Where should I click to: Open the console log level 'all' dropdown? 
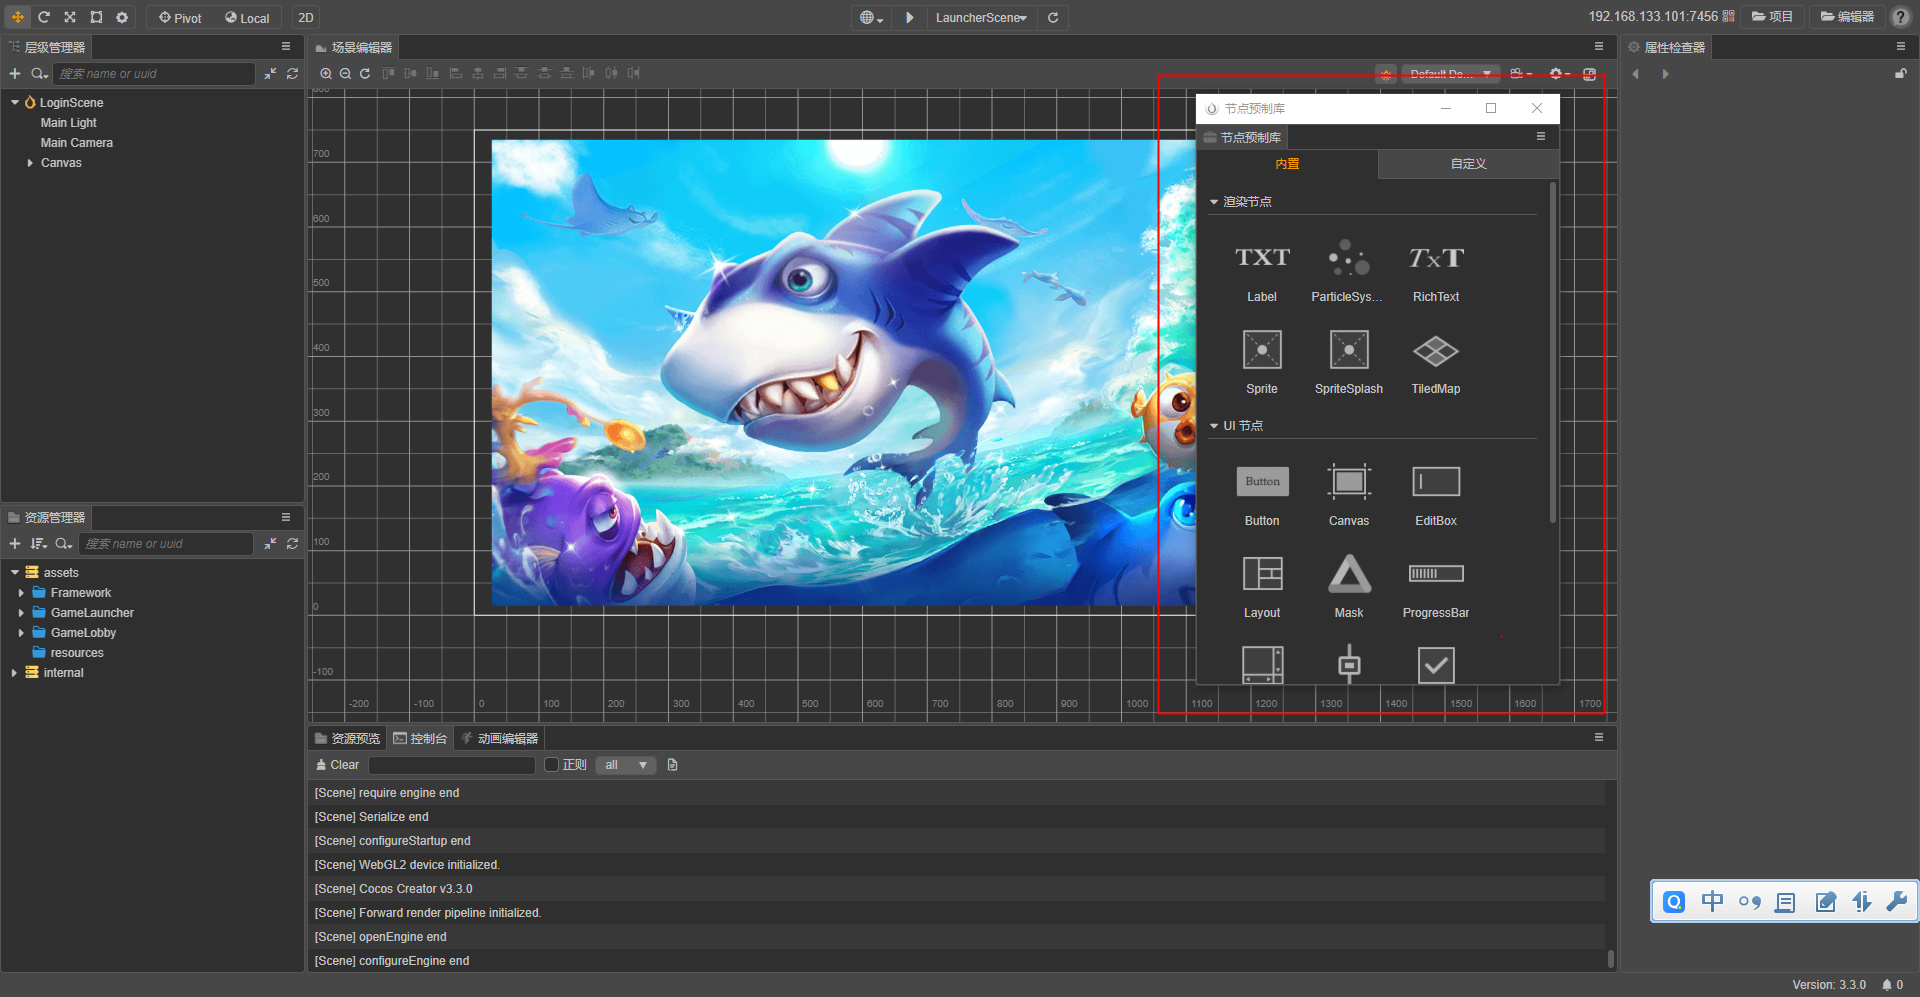click(x=626, y=765)
